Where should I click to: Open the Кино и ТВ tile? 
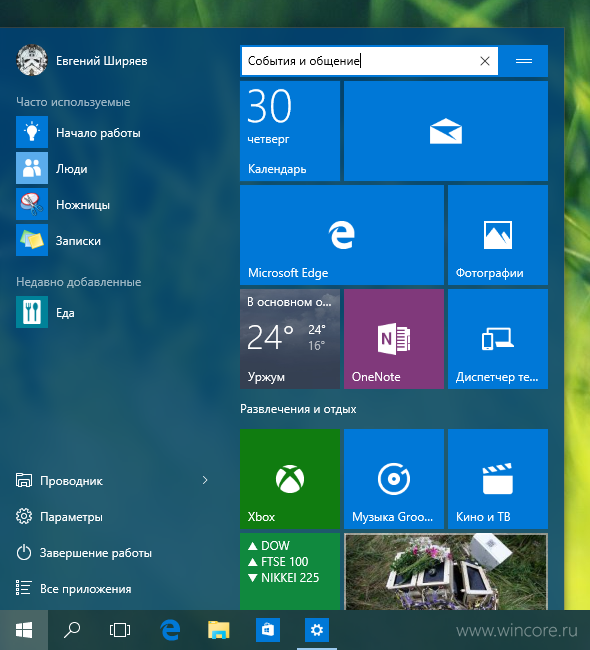(498, 479)
